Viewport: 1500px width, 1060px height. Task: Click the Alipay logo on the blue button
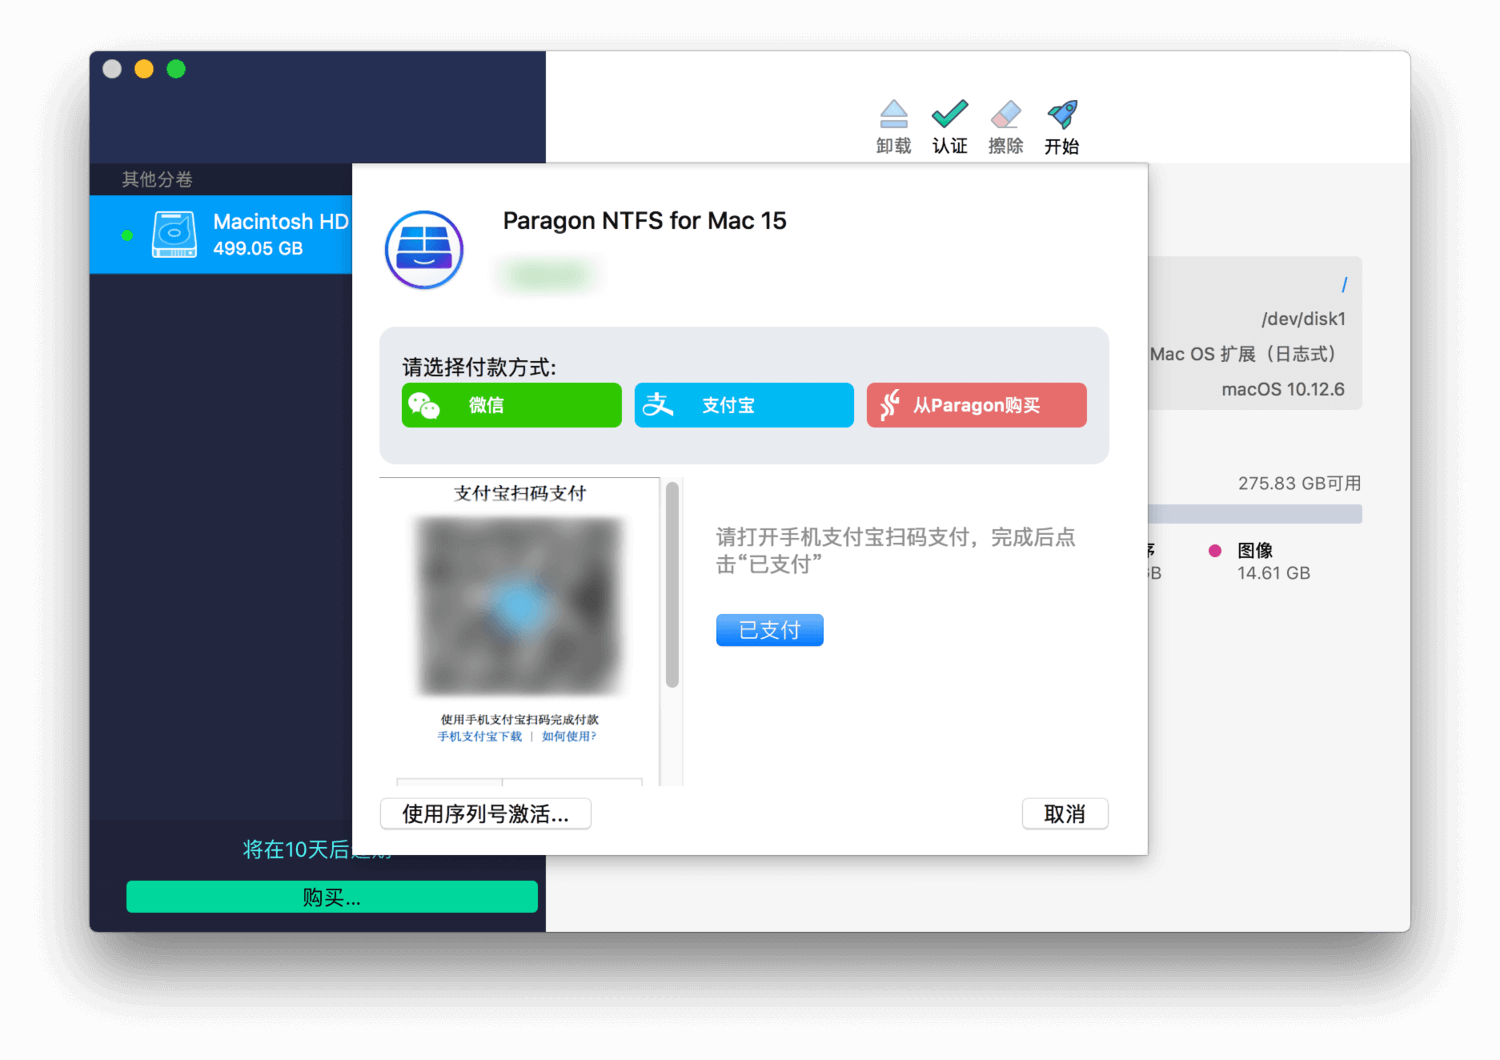(x=659, y=405)
